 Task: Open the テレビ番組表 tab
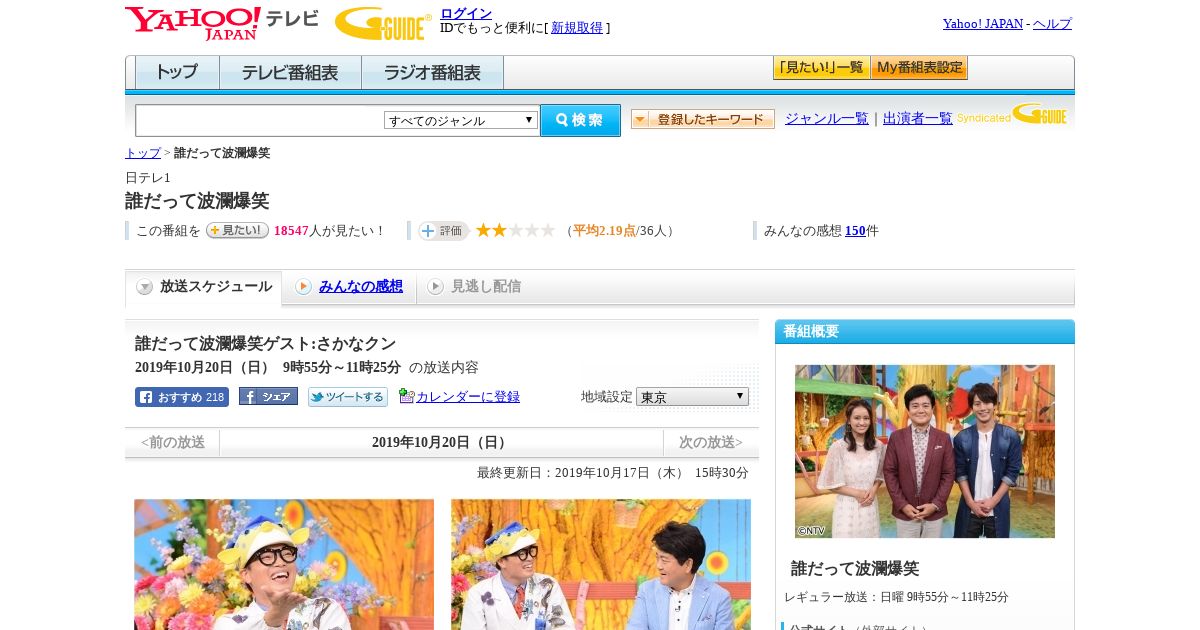coord(290,73)
